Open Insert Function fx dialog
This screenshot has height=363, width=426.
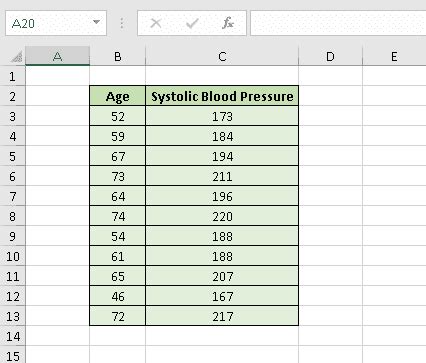pos(228,23)
